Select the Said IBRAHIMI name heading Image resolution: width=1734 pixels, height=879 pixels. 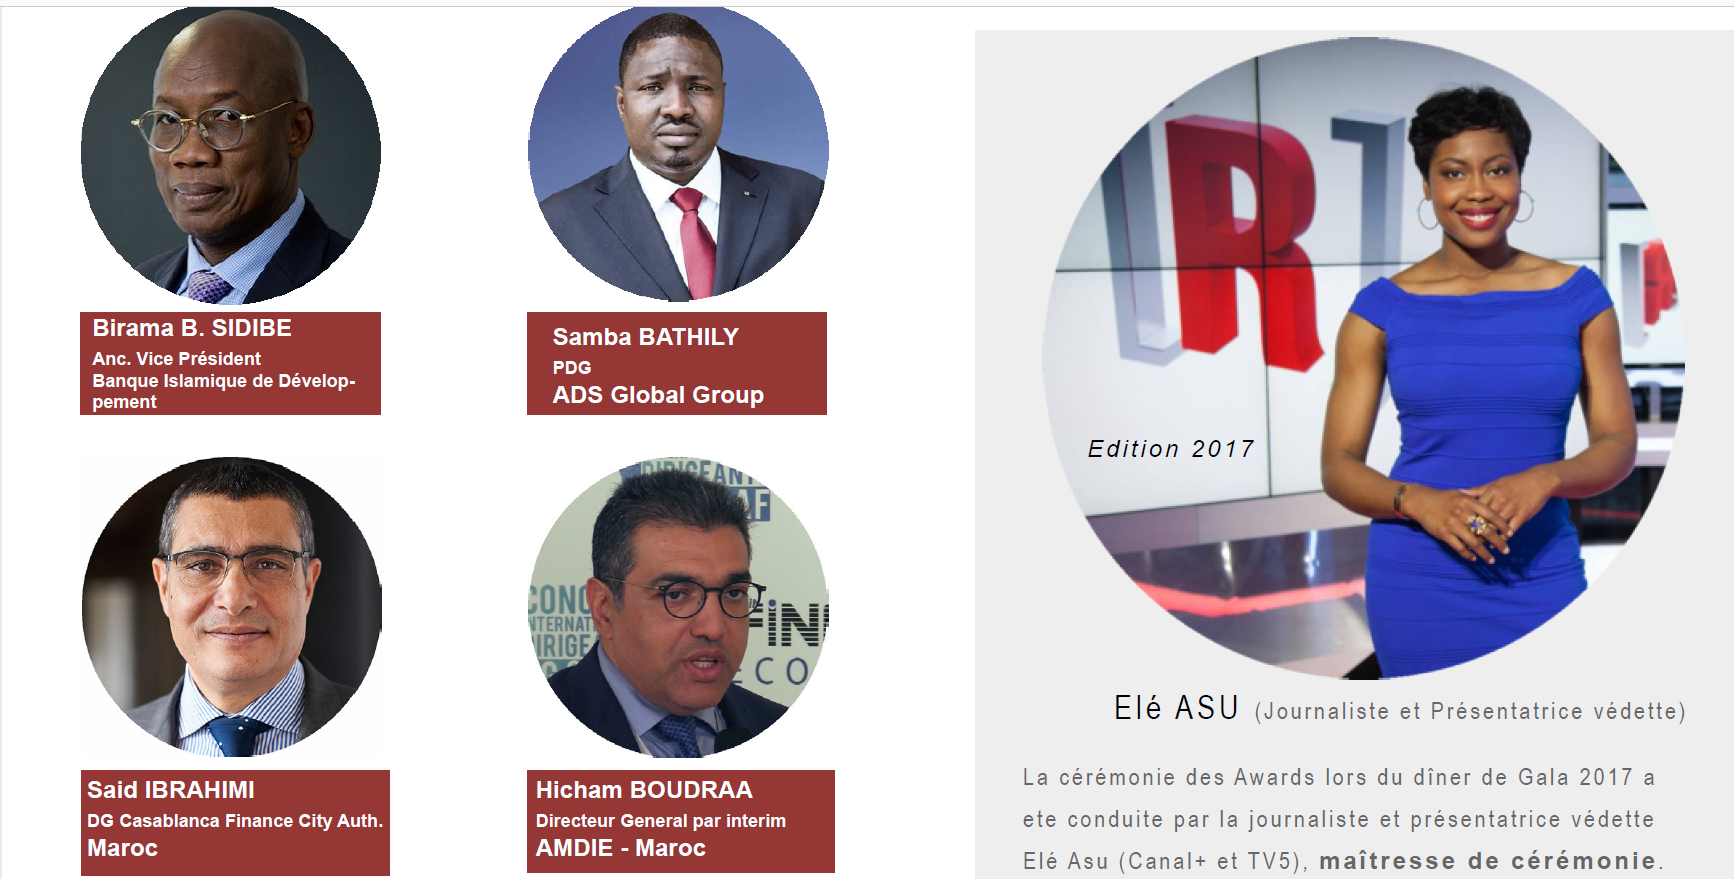coord(171,790)
